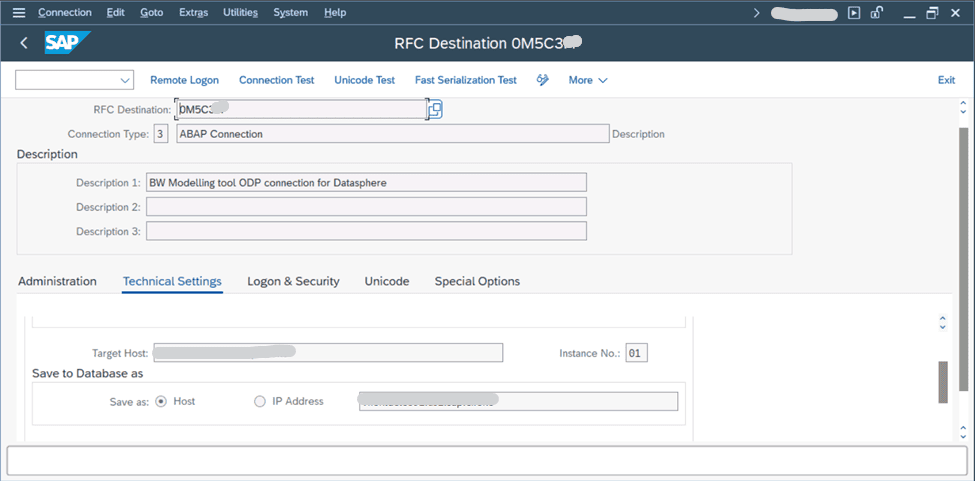Image resolution: width=975 pixels, height=481 pixels.
Task: Click the 'Description' section heading
Action: point(47,153)
